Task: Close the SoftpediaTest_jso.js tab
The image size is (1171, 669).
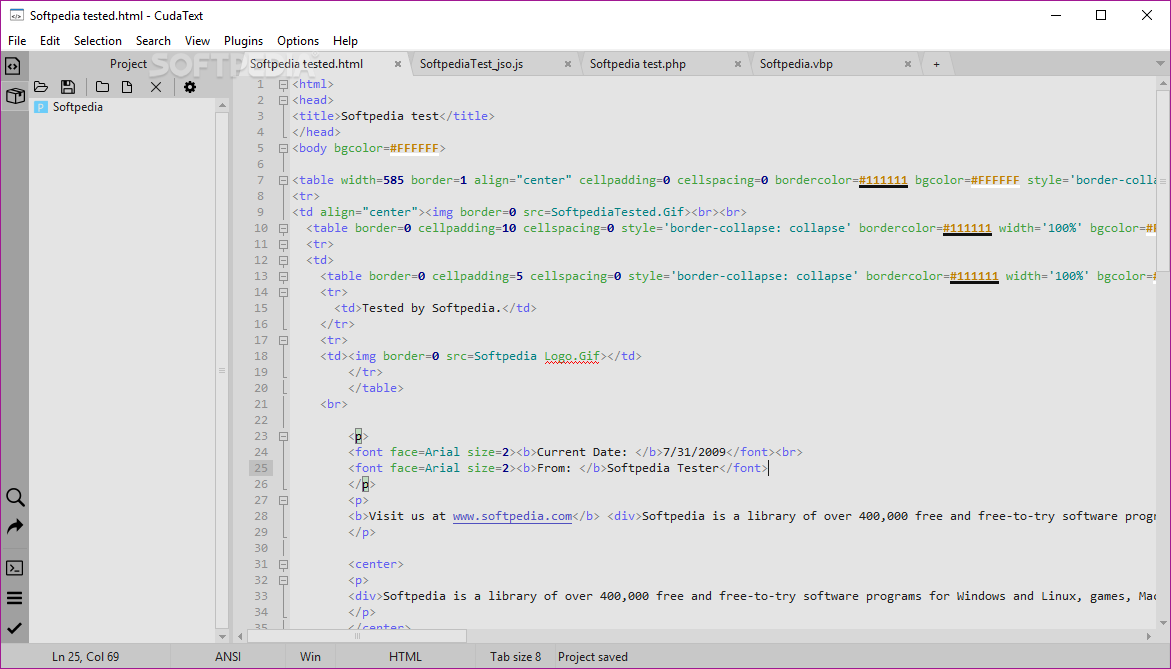Action: pyautogui.click(x=568, y=64)
